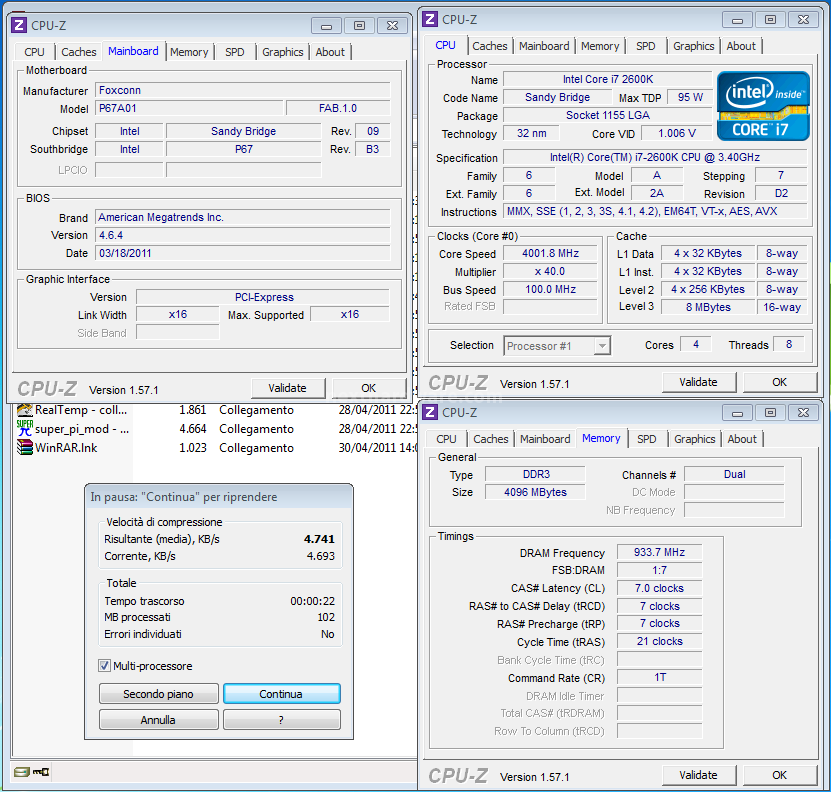
Task: Open help with the ? button
Action: point(281,720)
